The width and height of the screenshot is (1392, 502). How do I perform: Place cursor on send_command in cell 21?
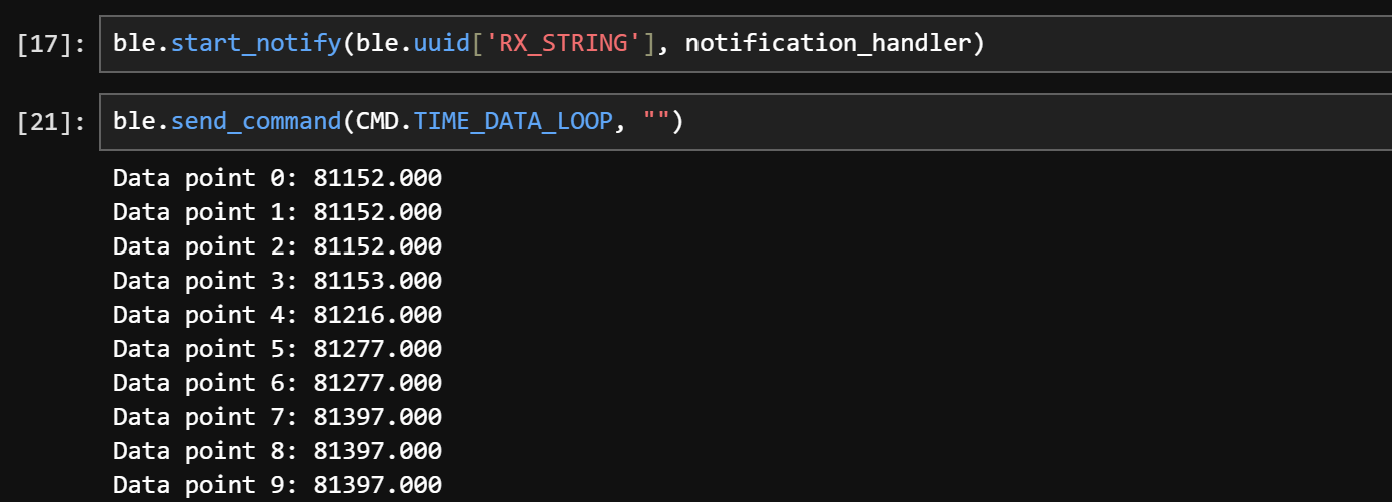pos(256,122)
